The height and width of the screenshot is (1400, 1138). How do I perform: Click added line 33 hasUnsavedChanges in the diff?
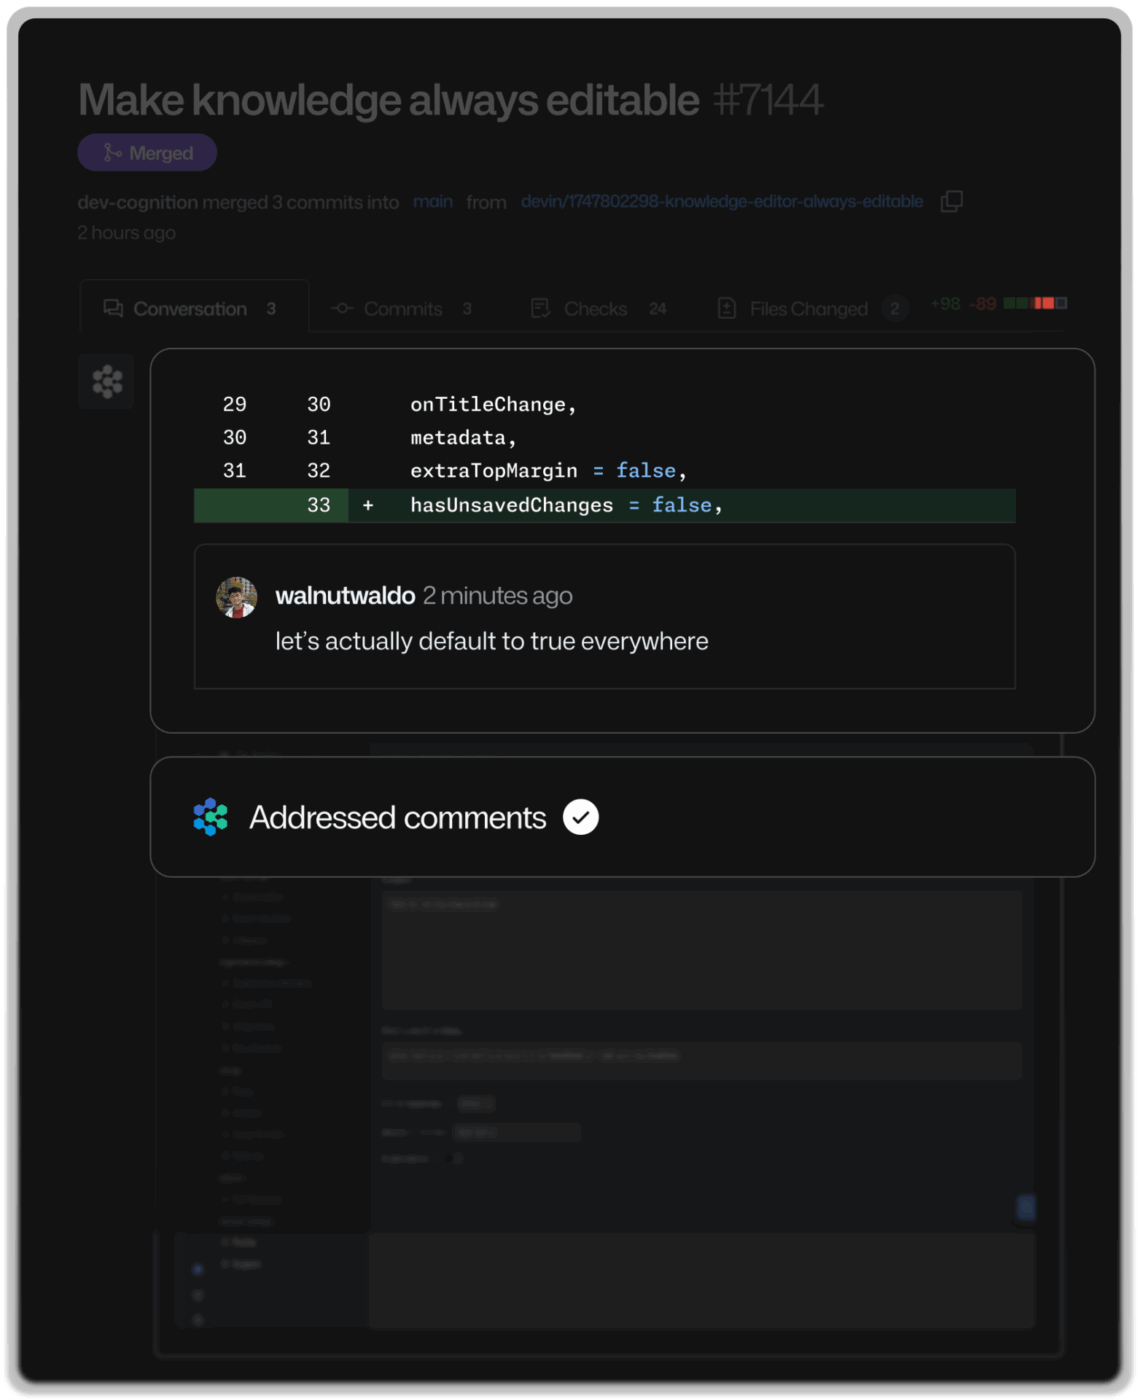pos(565,505)
